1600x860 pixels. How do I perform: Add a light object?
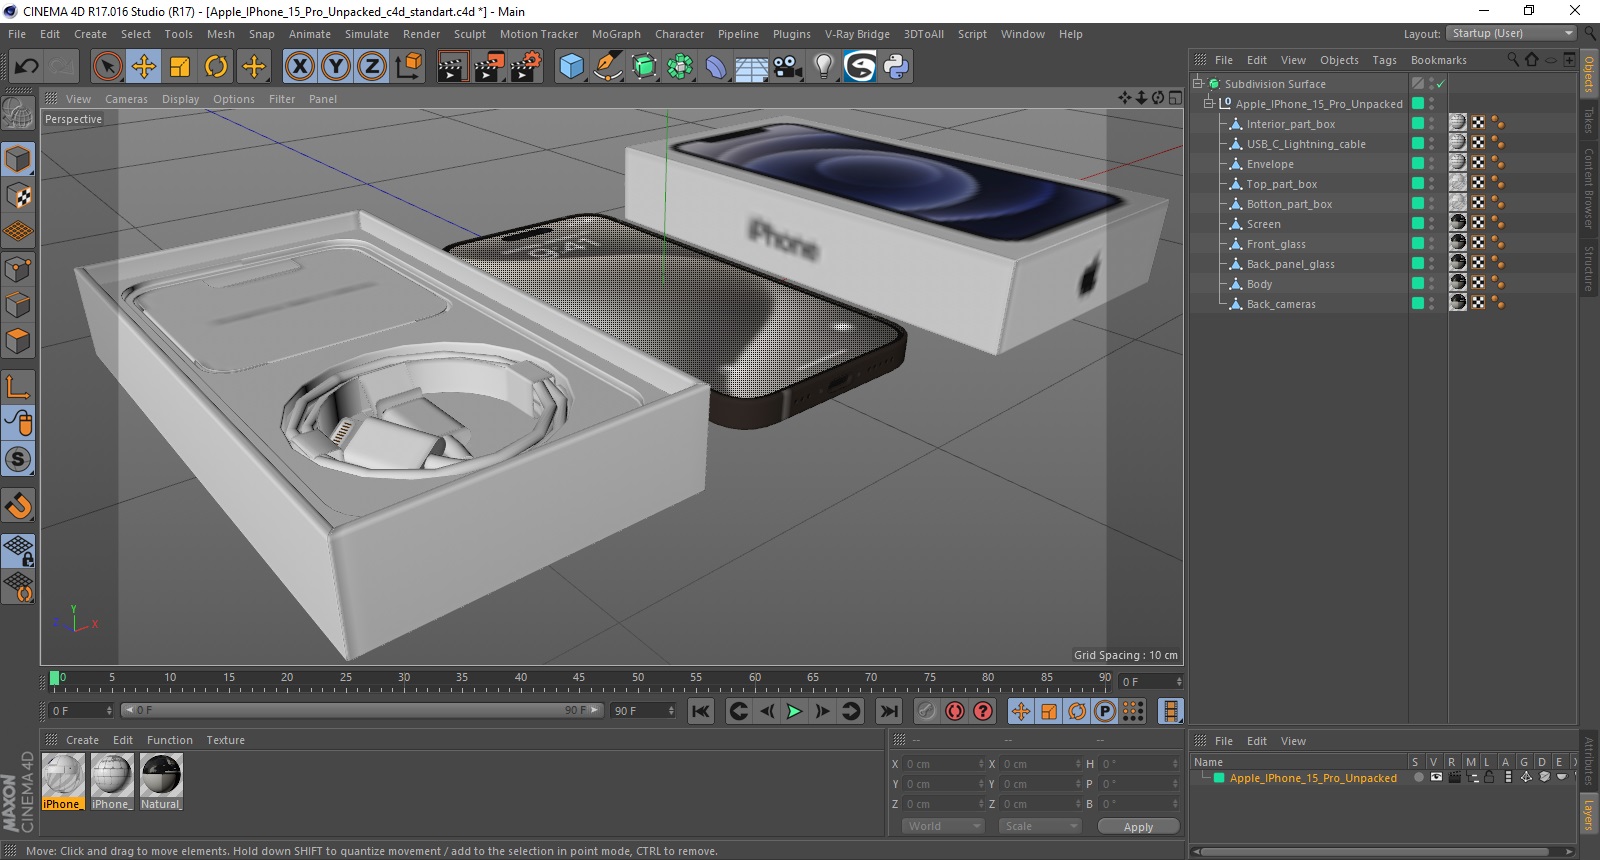click(824, 67)
